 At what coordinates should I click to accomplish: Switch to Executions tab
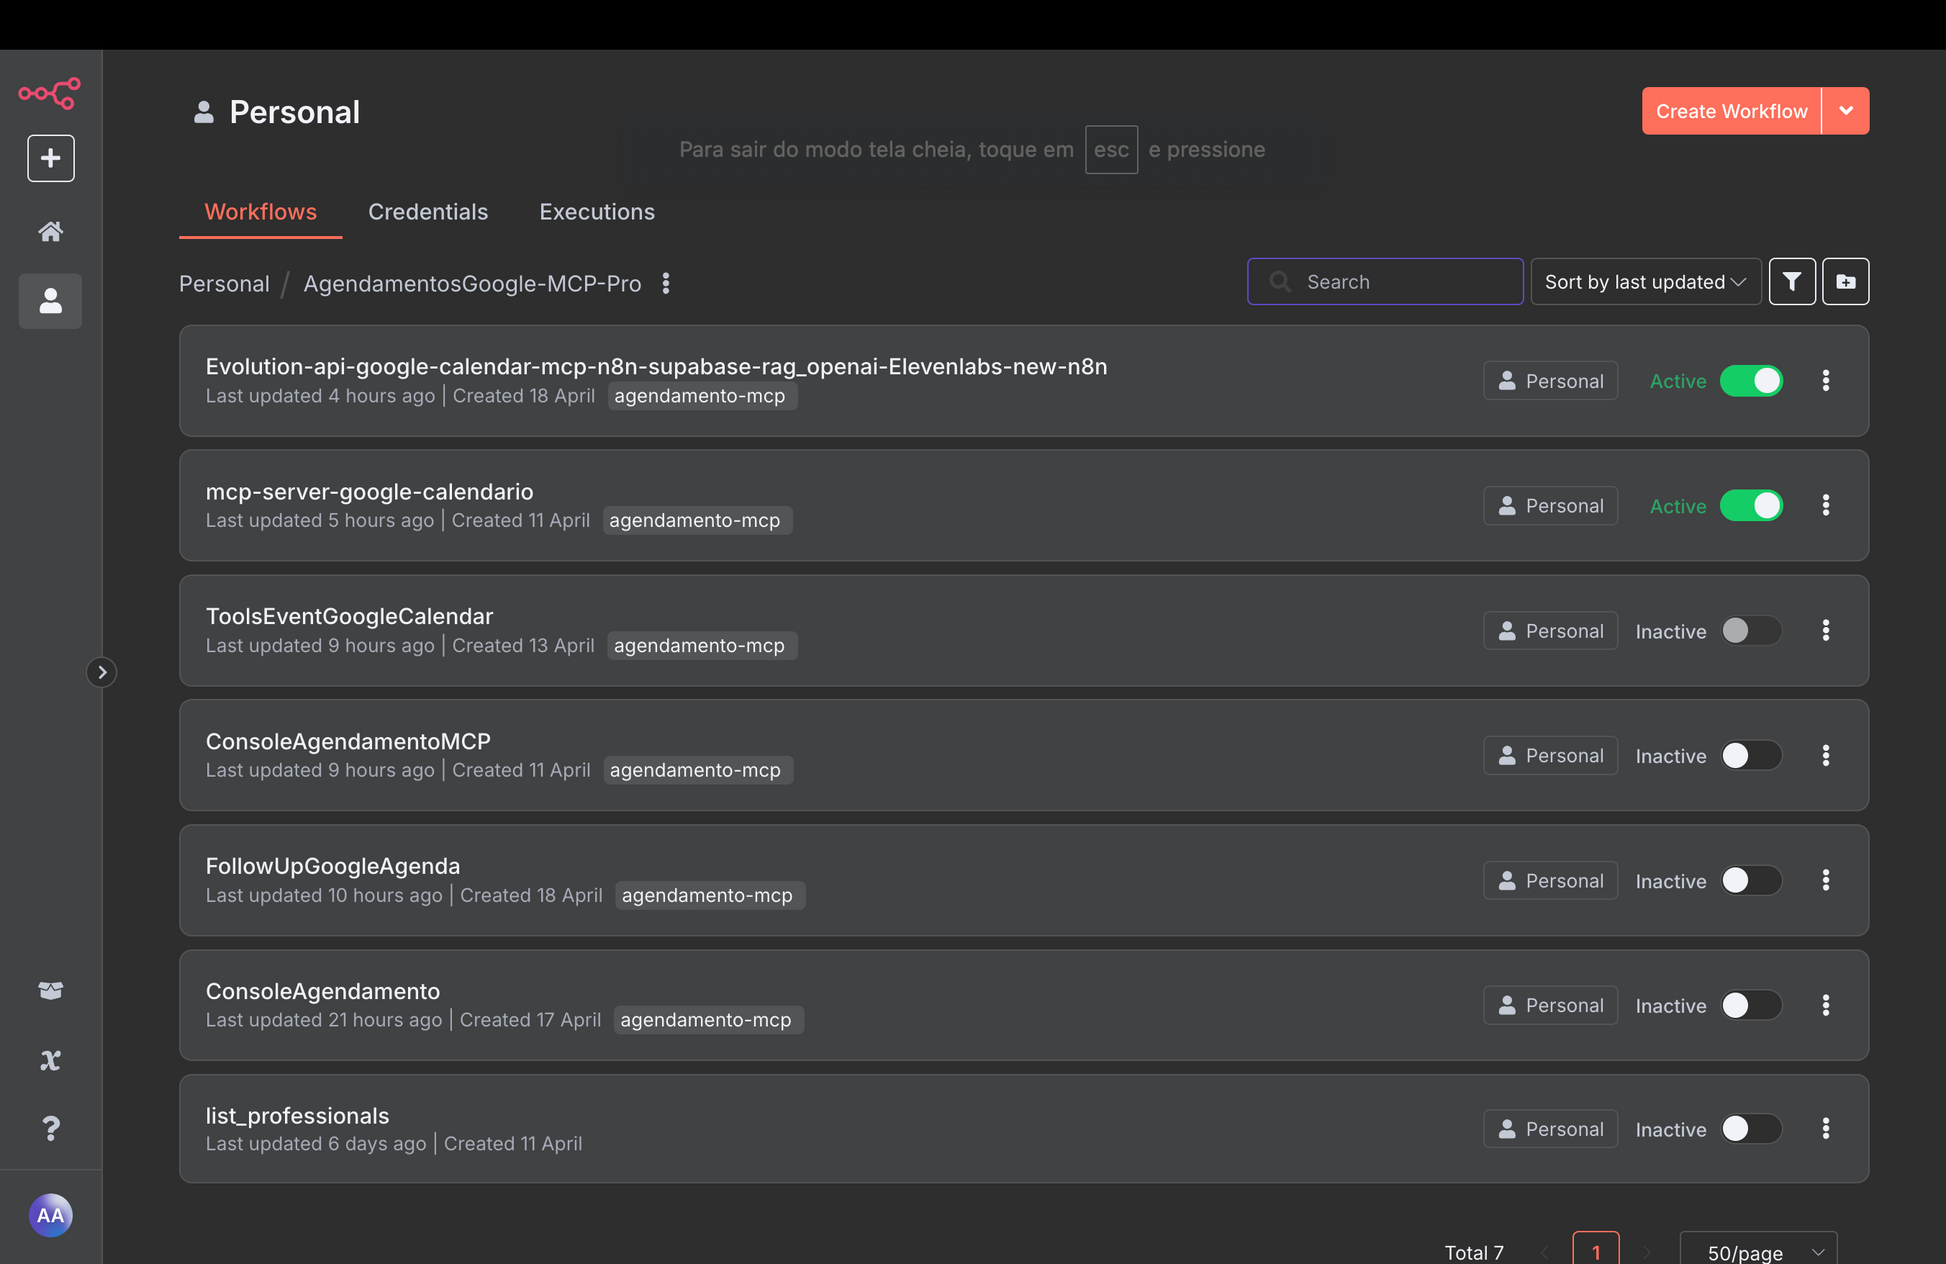pyautogui.click(x=597, y=212)
